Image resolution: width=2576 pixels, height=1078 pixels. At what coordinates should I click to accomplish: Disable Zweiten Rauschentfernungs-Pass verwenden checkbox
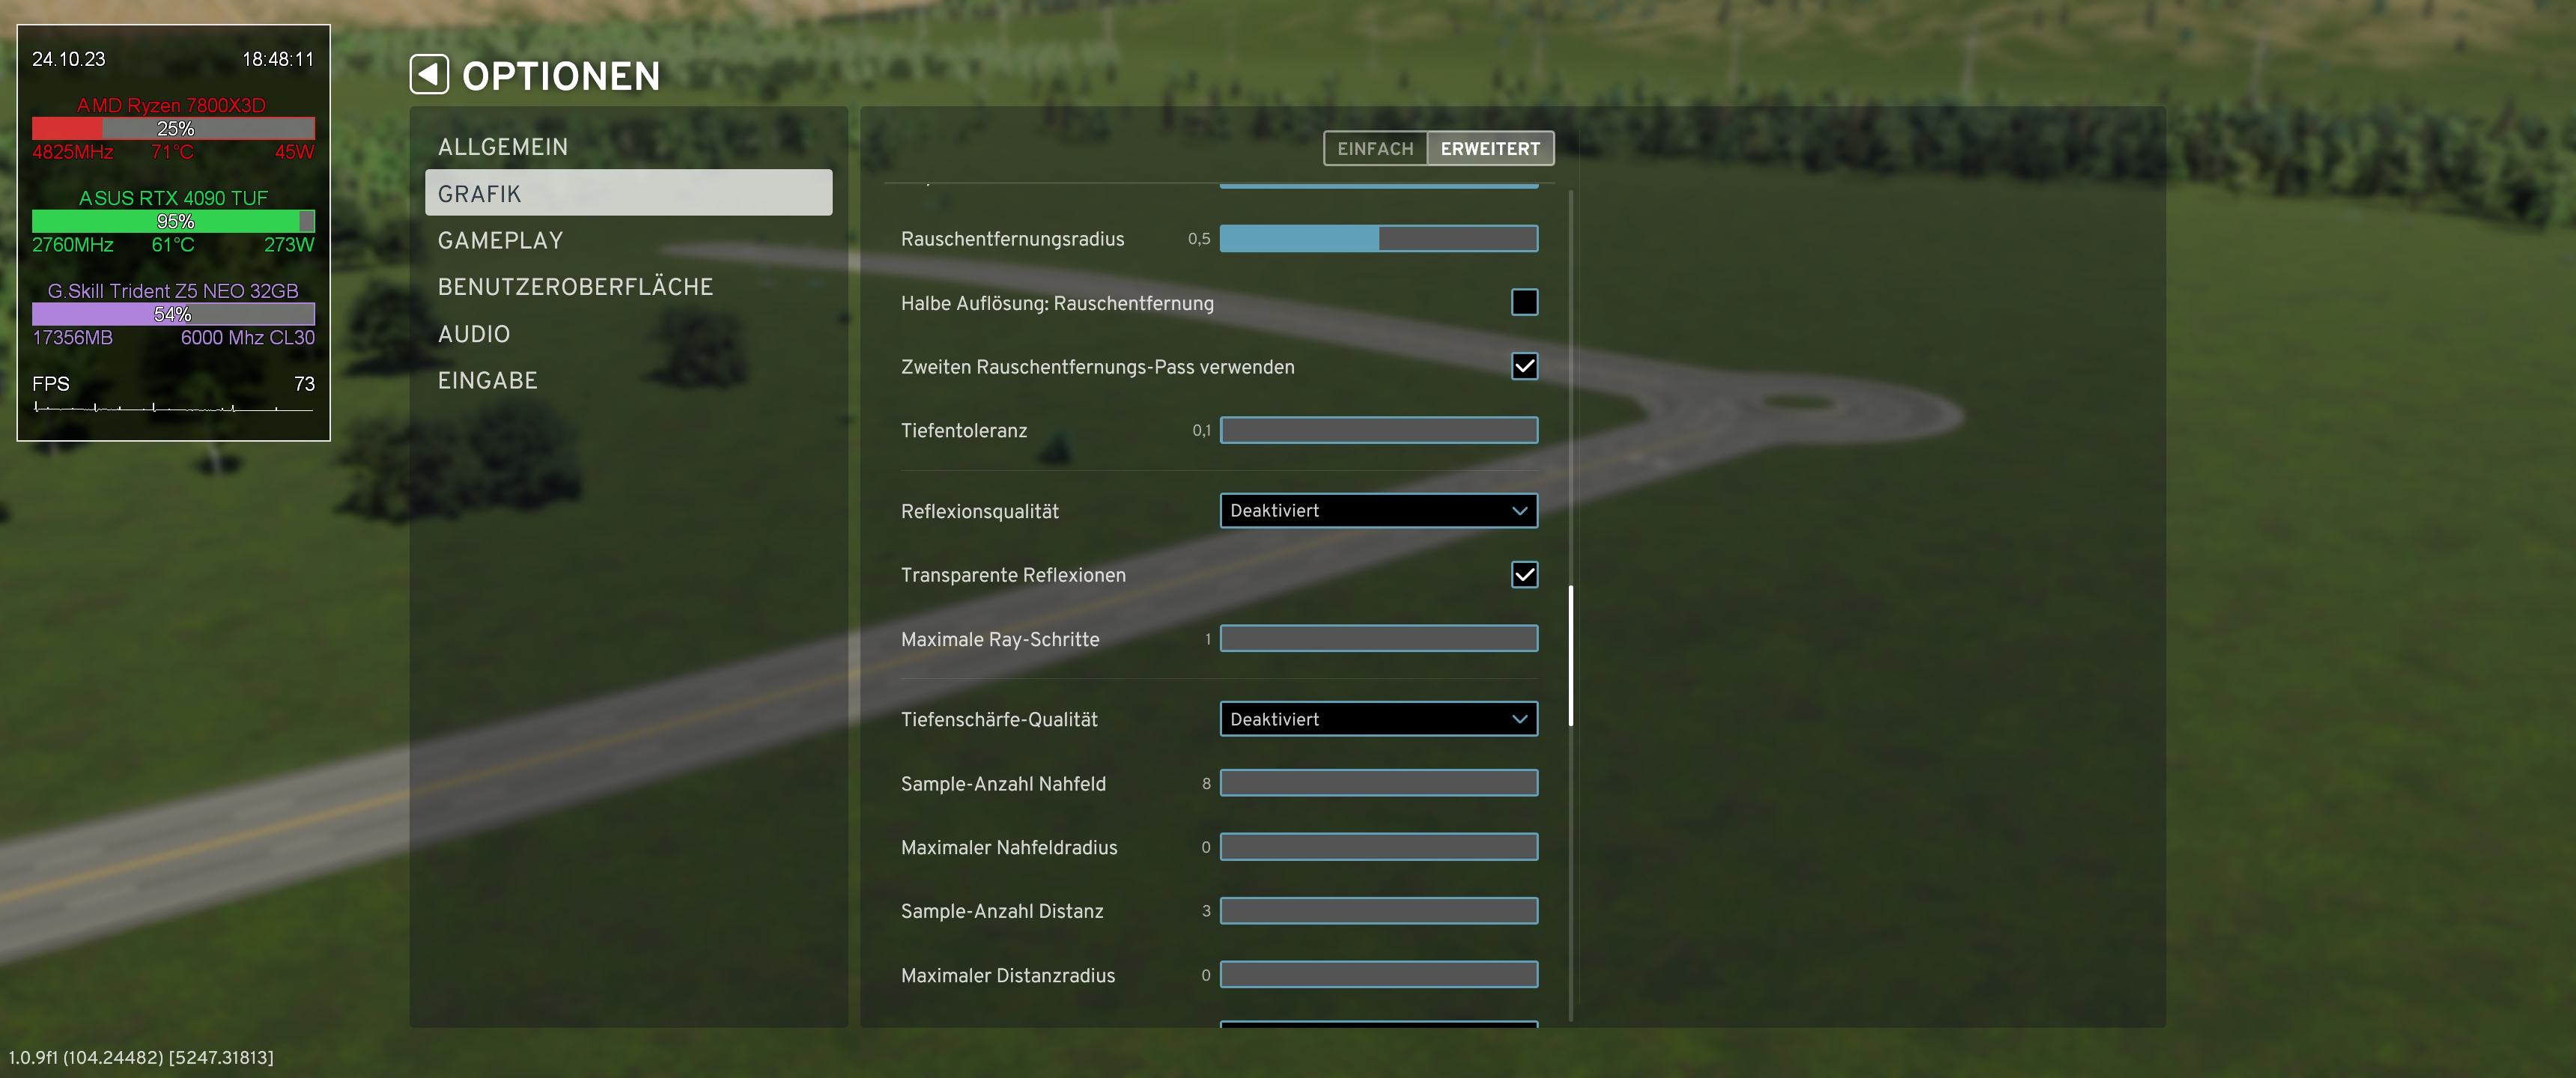coord(1524,366)
